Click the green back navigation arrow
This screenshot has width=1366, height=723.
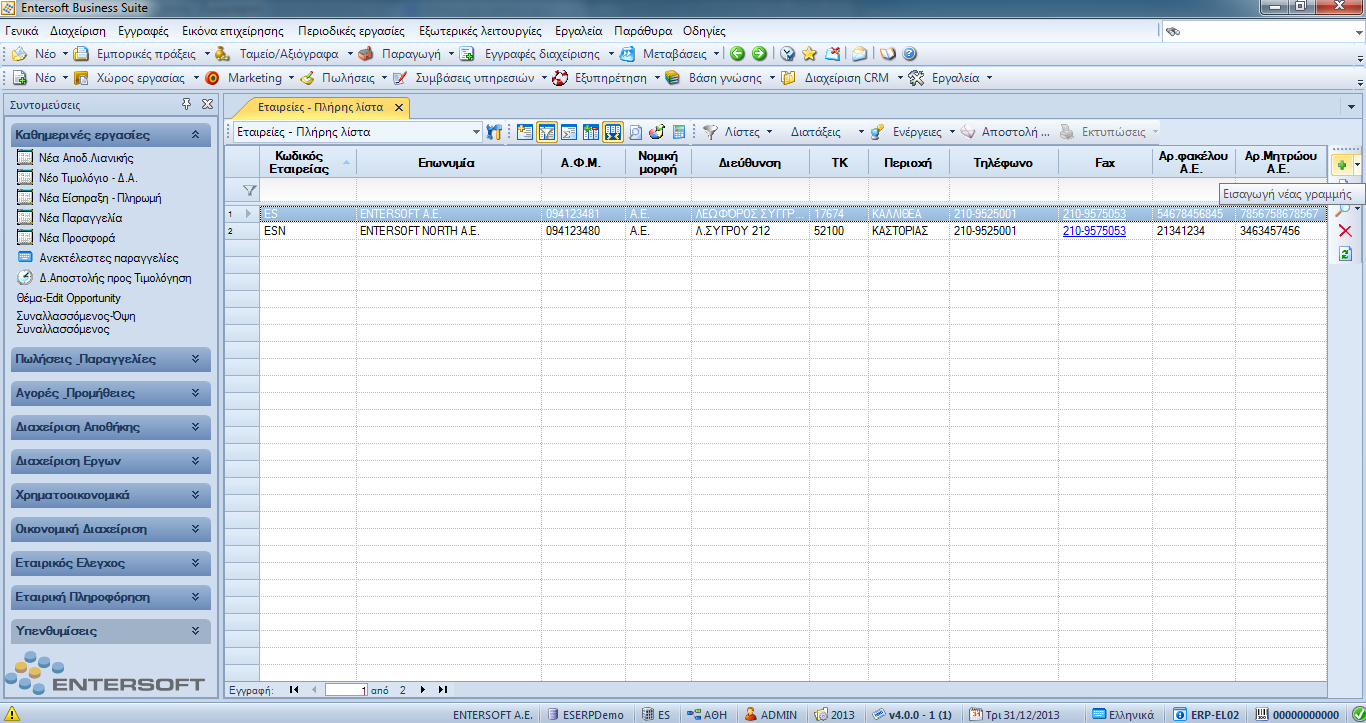[x=738, y=54]
